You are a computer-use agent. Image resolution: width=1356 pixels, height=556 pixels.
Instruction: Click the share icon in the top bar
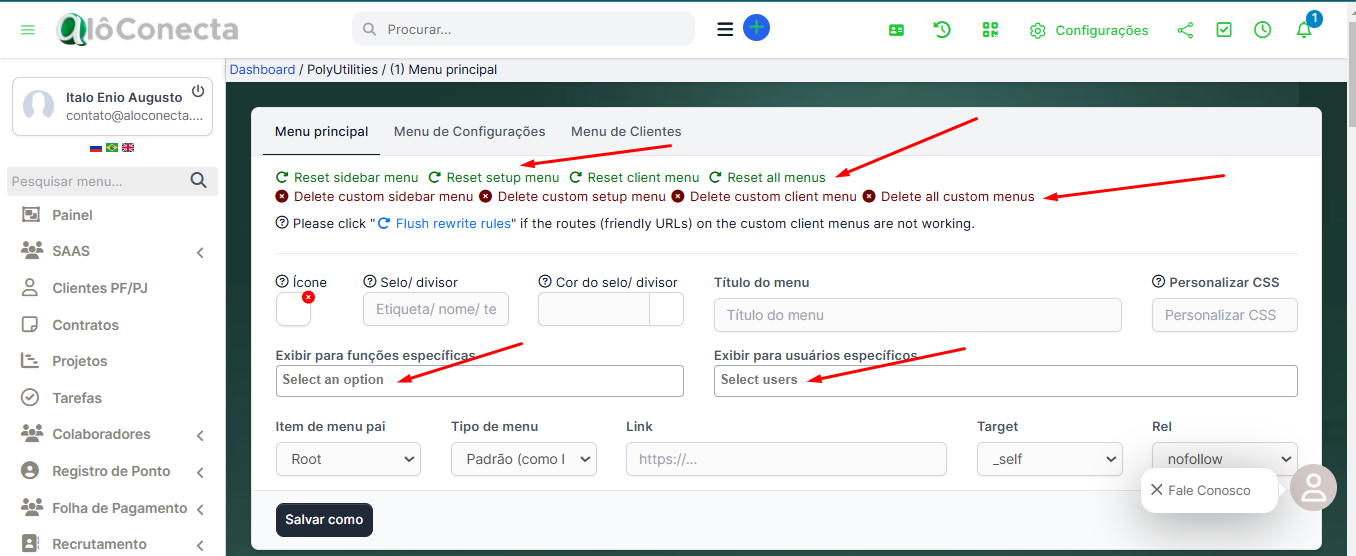1185,30
